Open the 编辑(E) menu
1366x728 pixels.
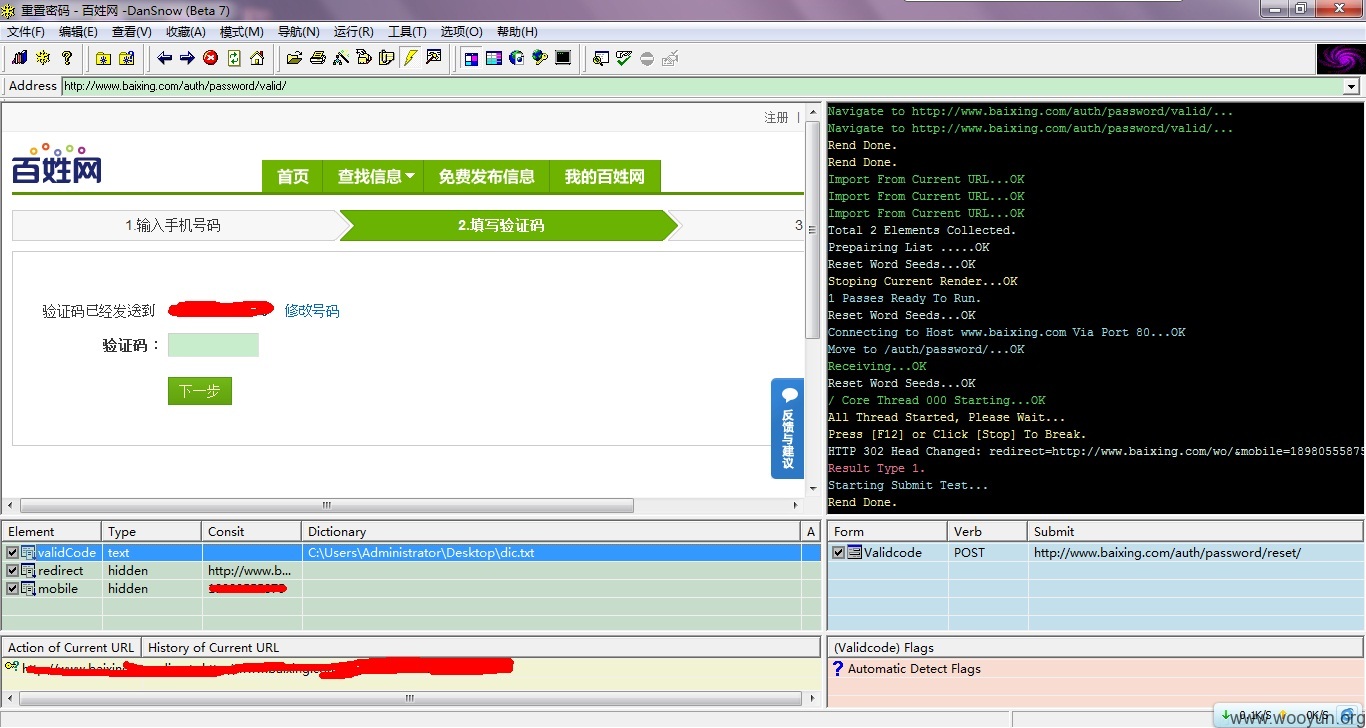point(78,32)
